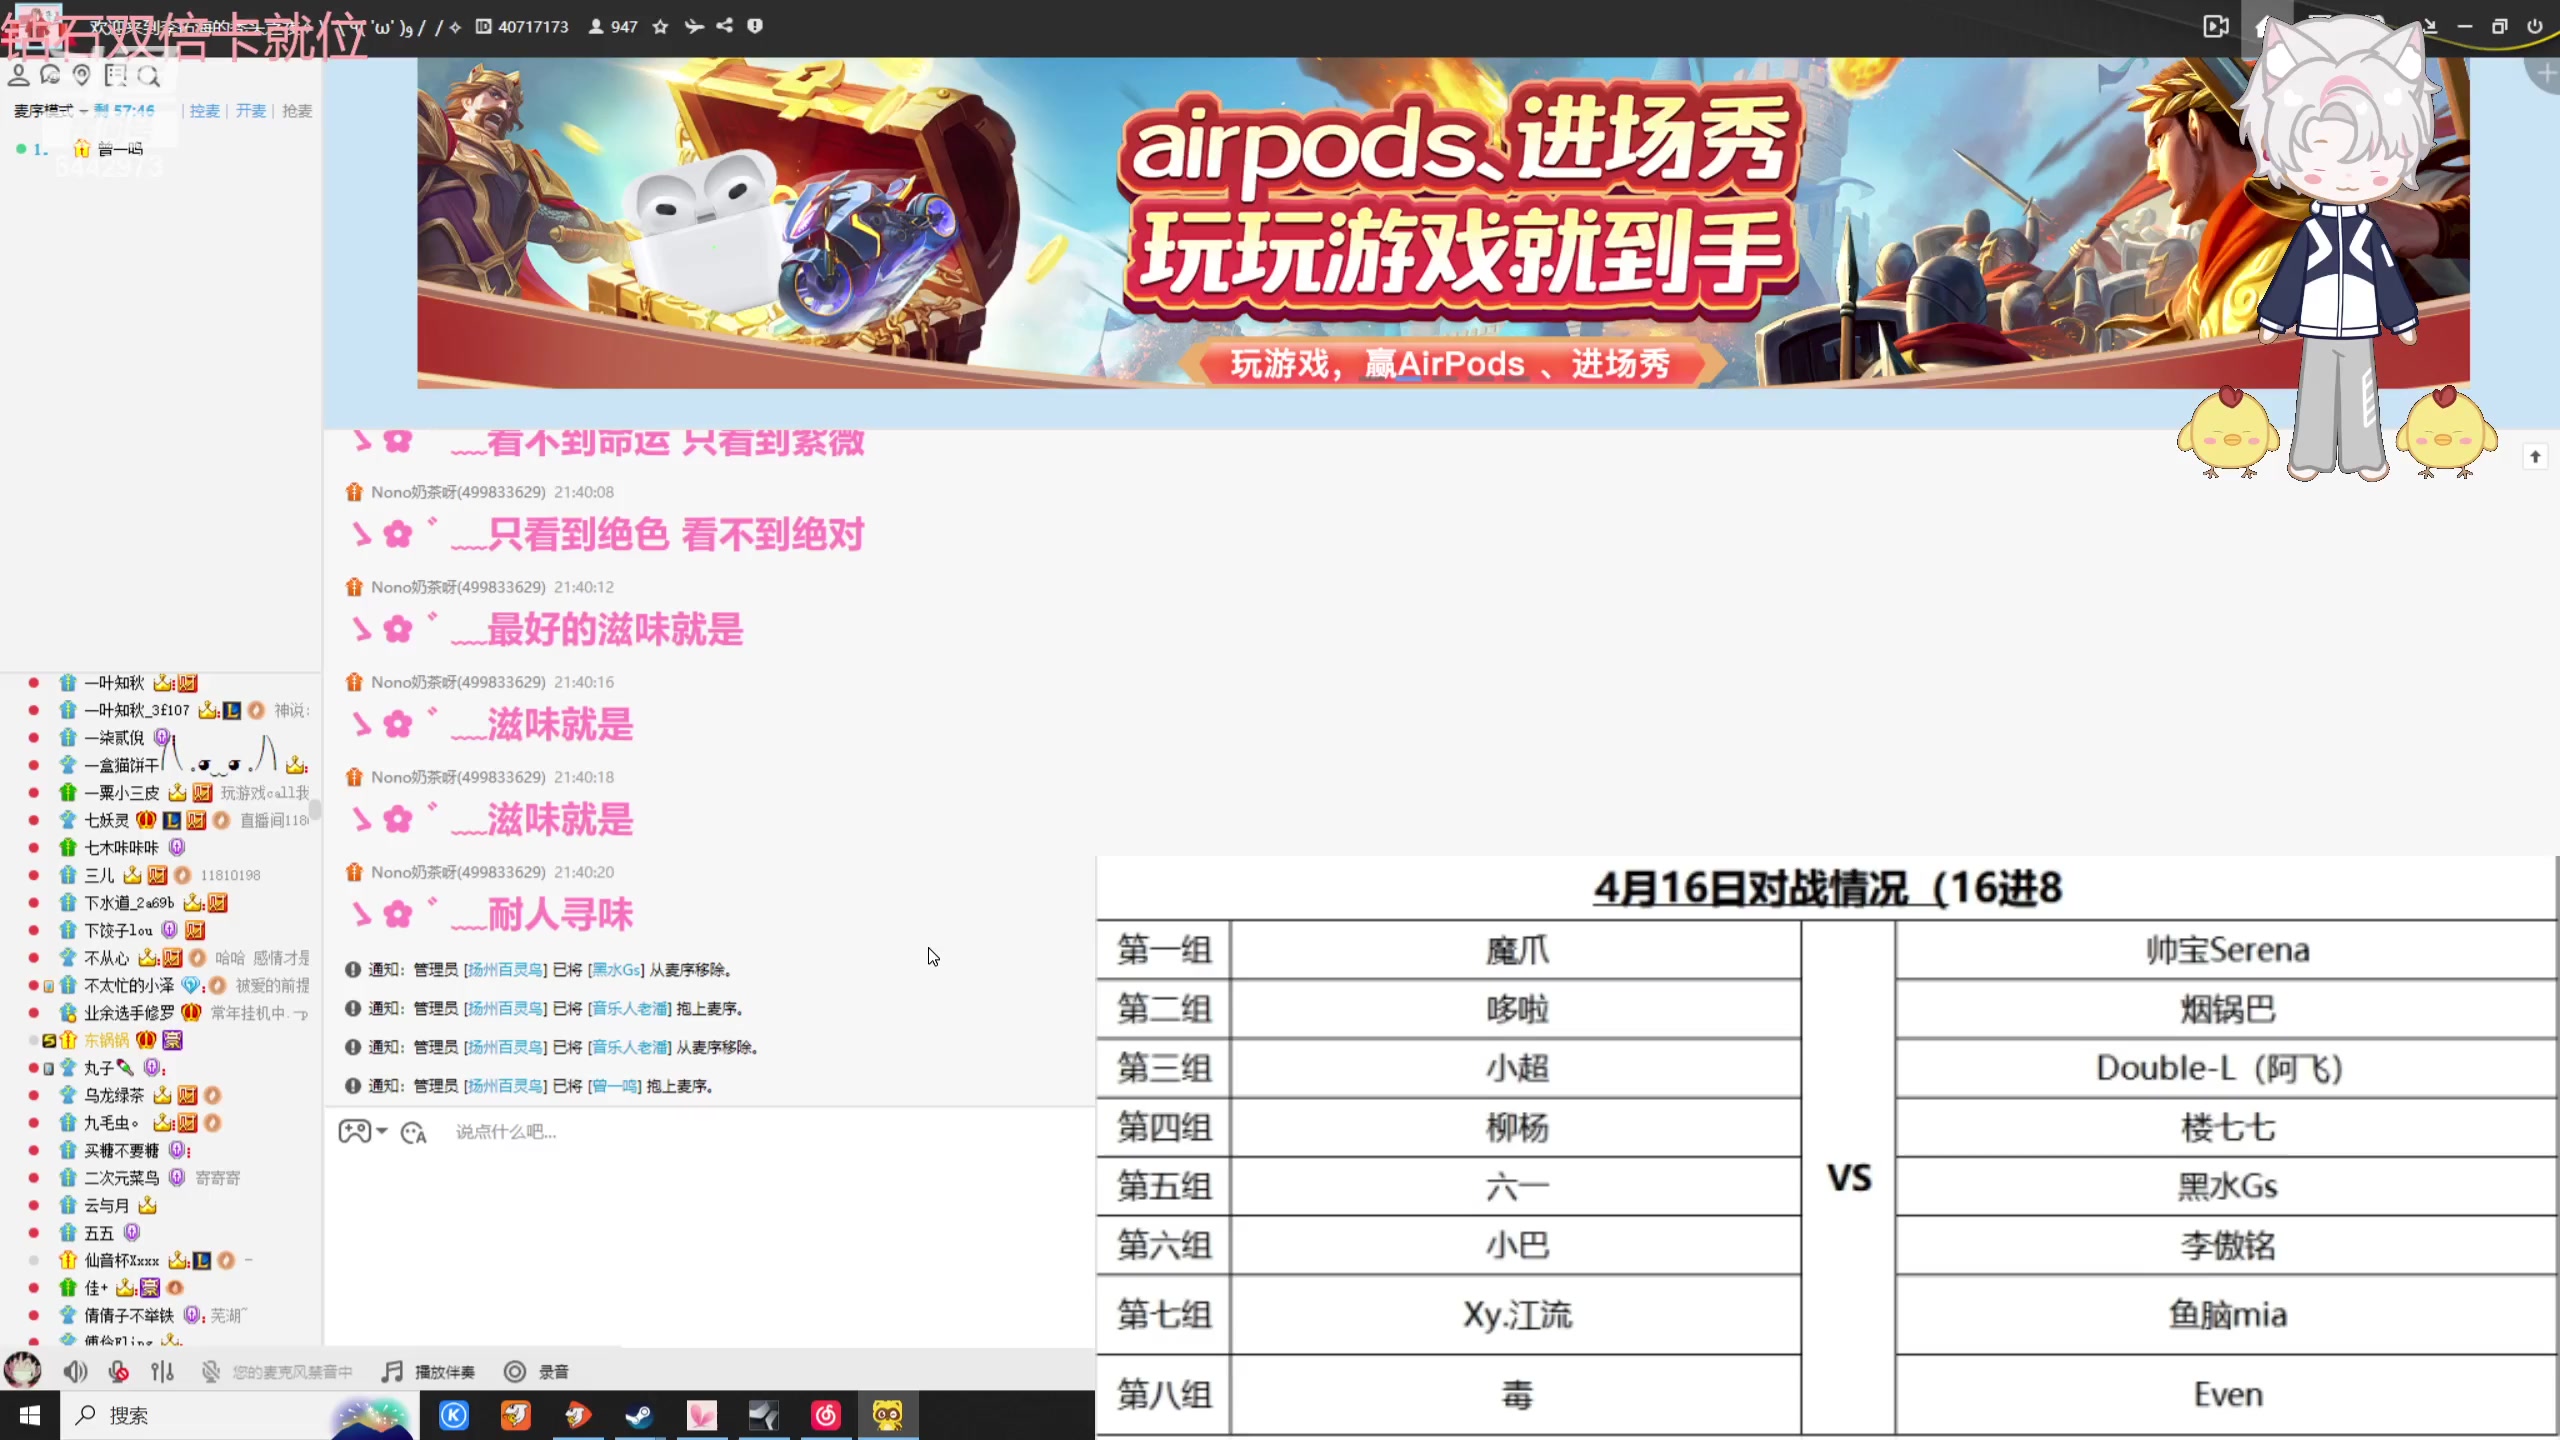Open the emoji font icon in the chat input

coord(413,1132)
